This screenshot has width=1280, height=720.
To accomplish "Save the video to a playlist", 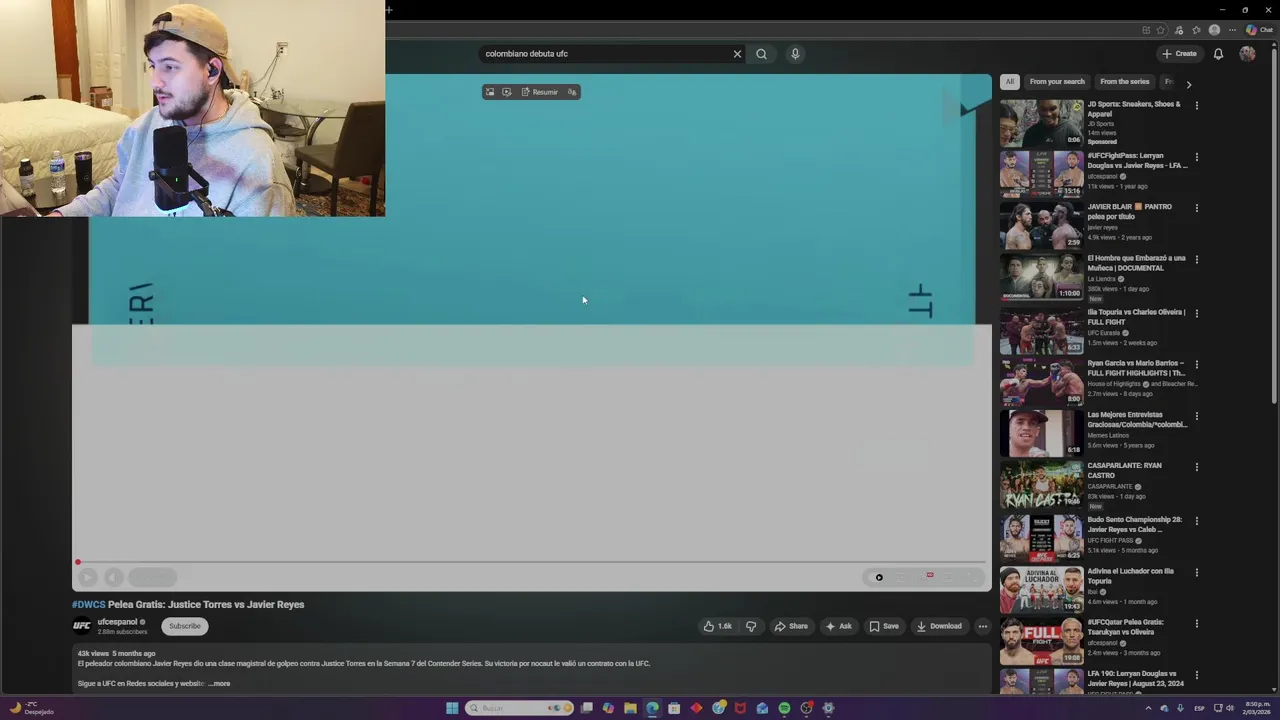I will click(x=884, y=626).
